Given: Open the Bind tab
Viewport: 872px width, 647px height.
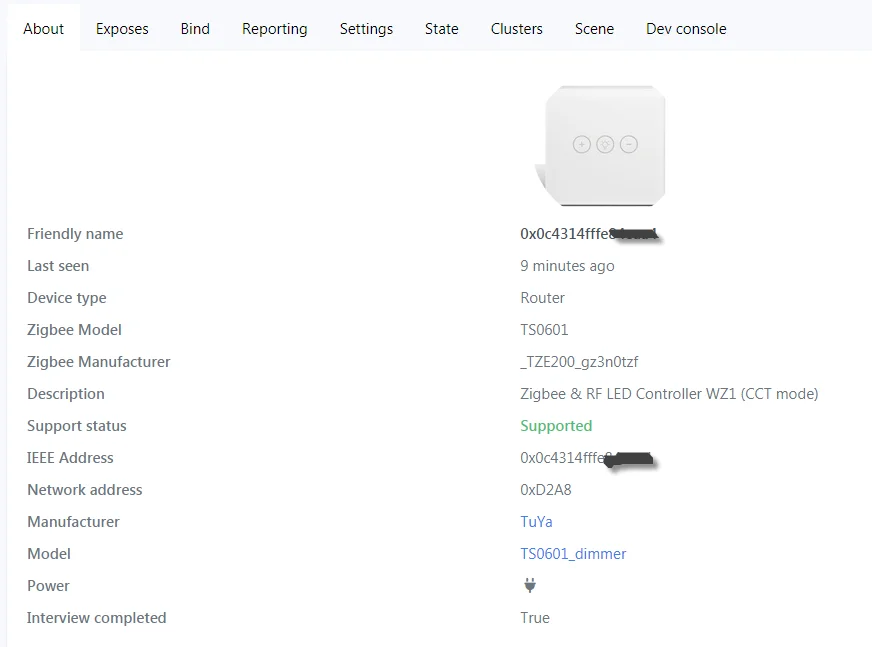Looking at the screenshot, I should [195, 29].
